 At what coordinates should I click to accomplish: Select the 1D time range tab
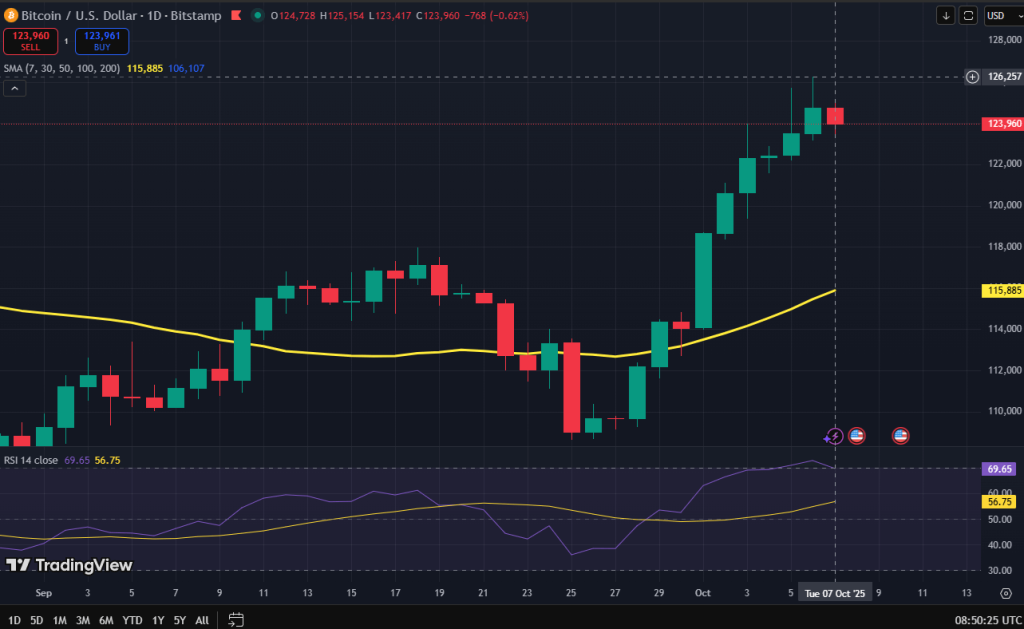15,620
